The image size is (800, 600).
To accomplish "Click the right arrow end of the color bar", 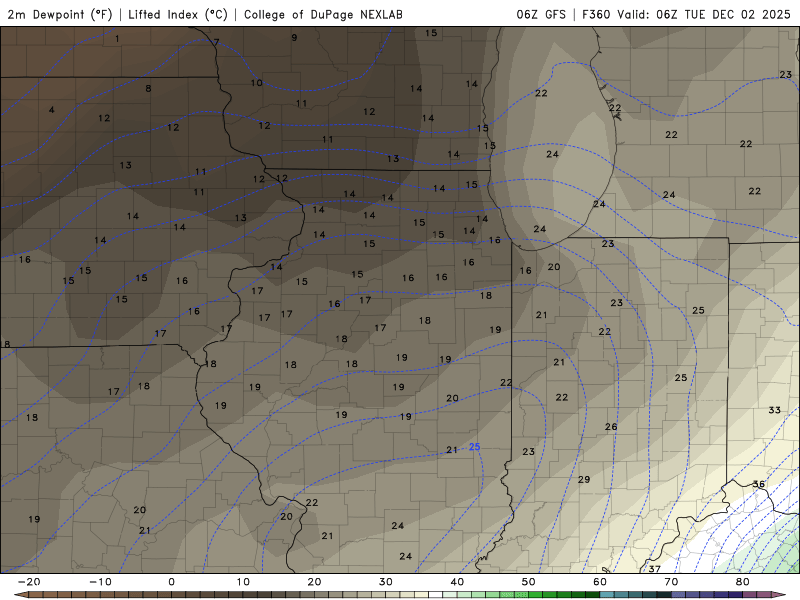I will (x=779, y=595).
